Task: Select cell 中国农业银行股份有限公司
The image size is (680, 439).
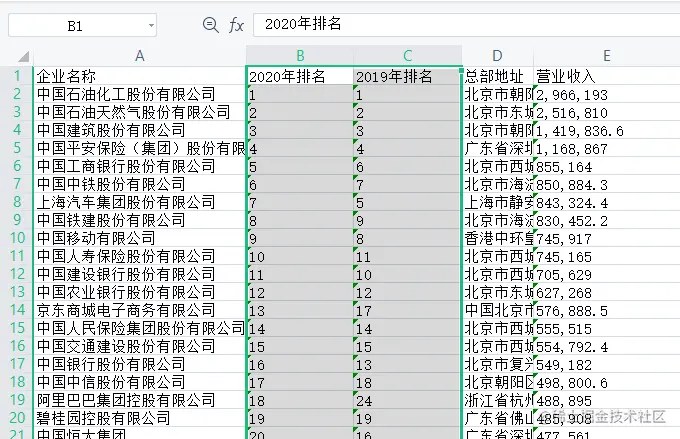Action: click(140, 292)
